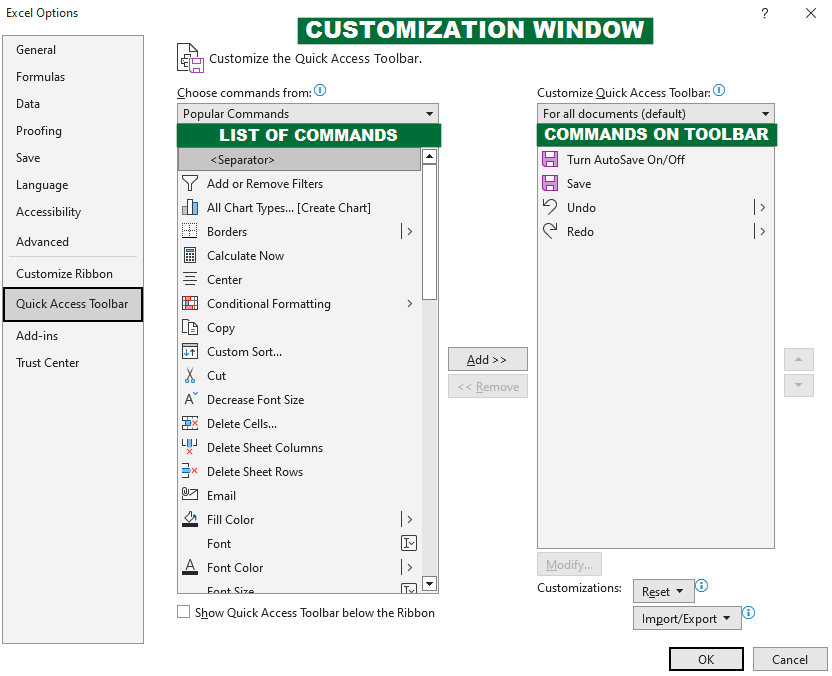Click the << Remove button
The width and height of the screenshot is (832, 676).
(x=488, y=386)
